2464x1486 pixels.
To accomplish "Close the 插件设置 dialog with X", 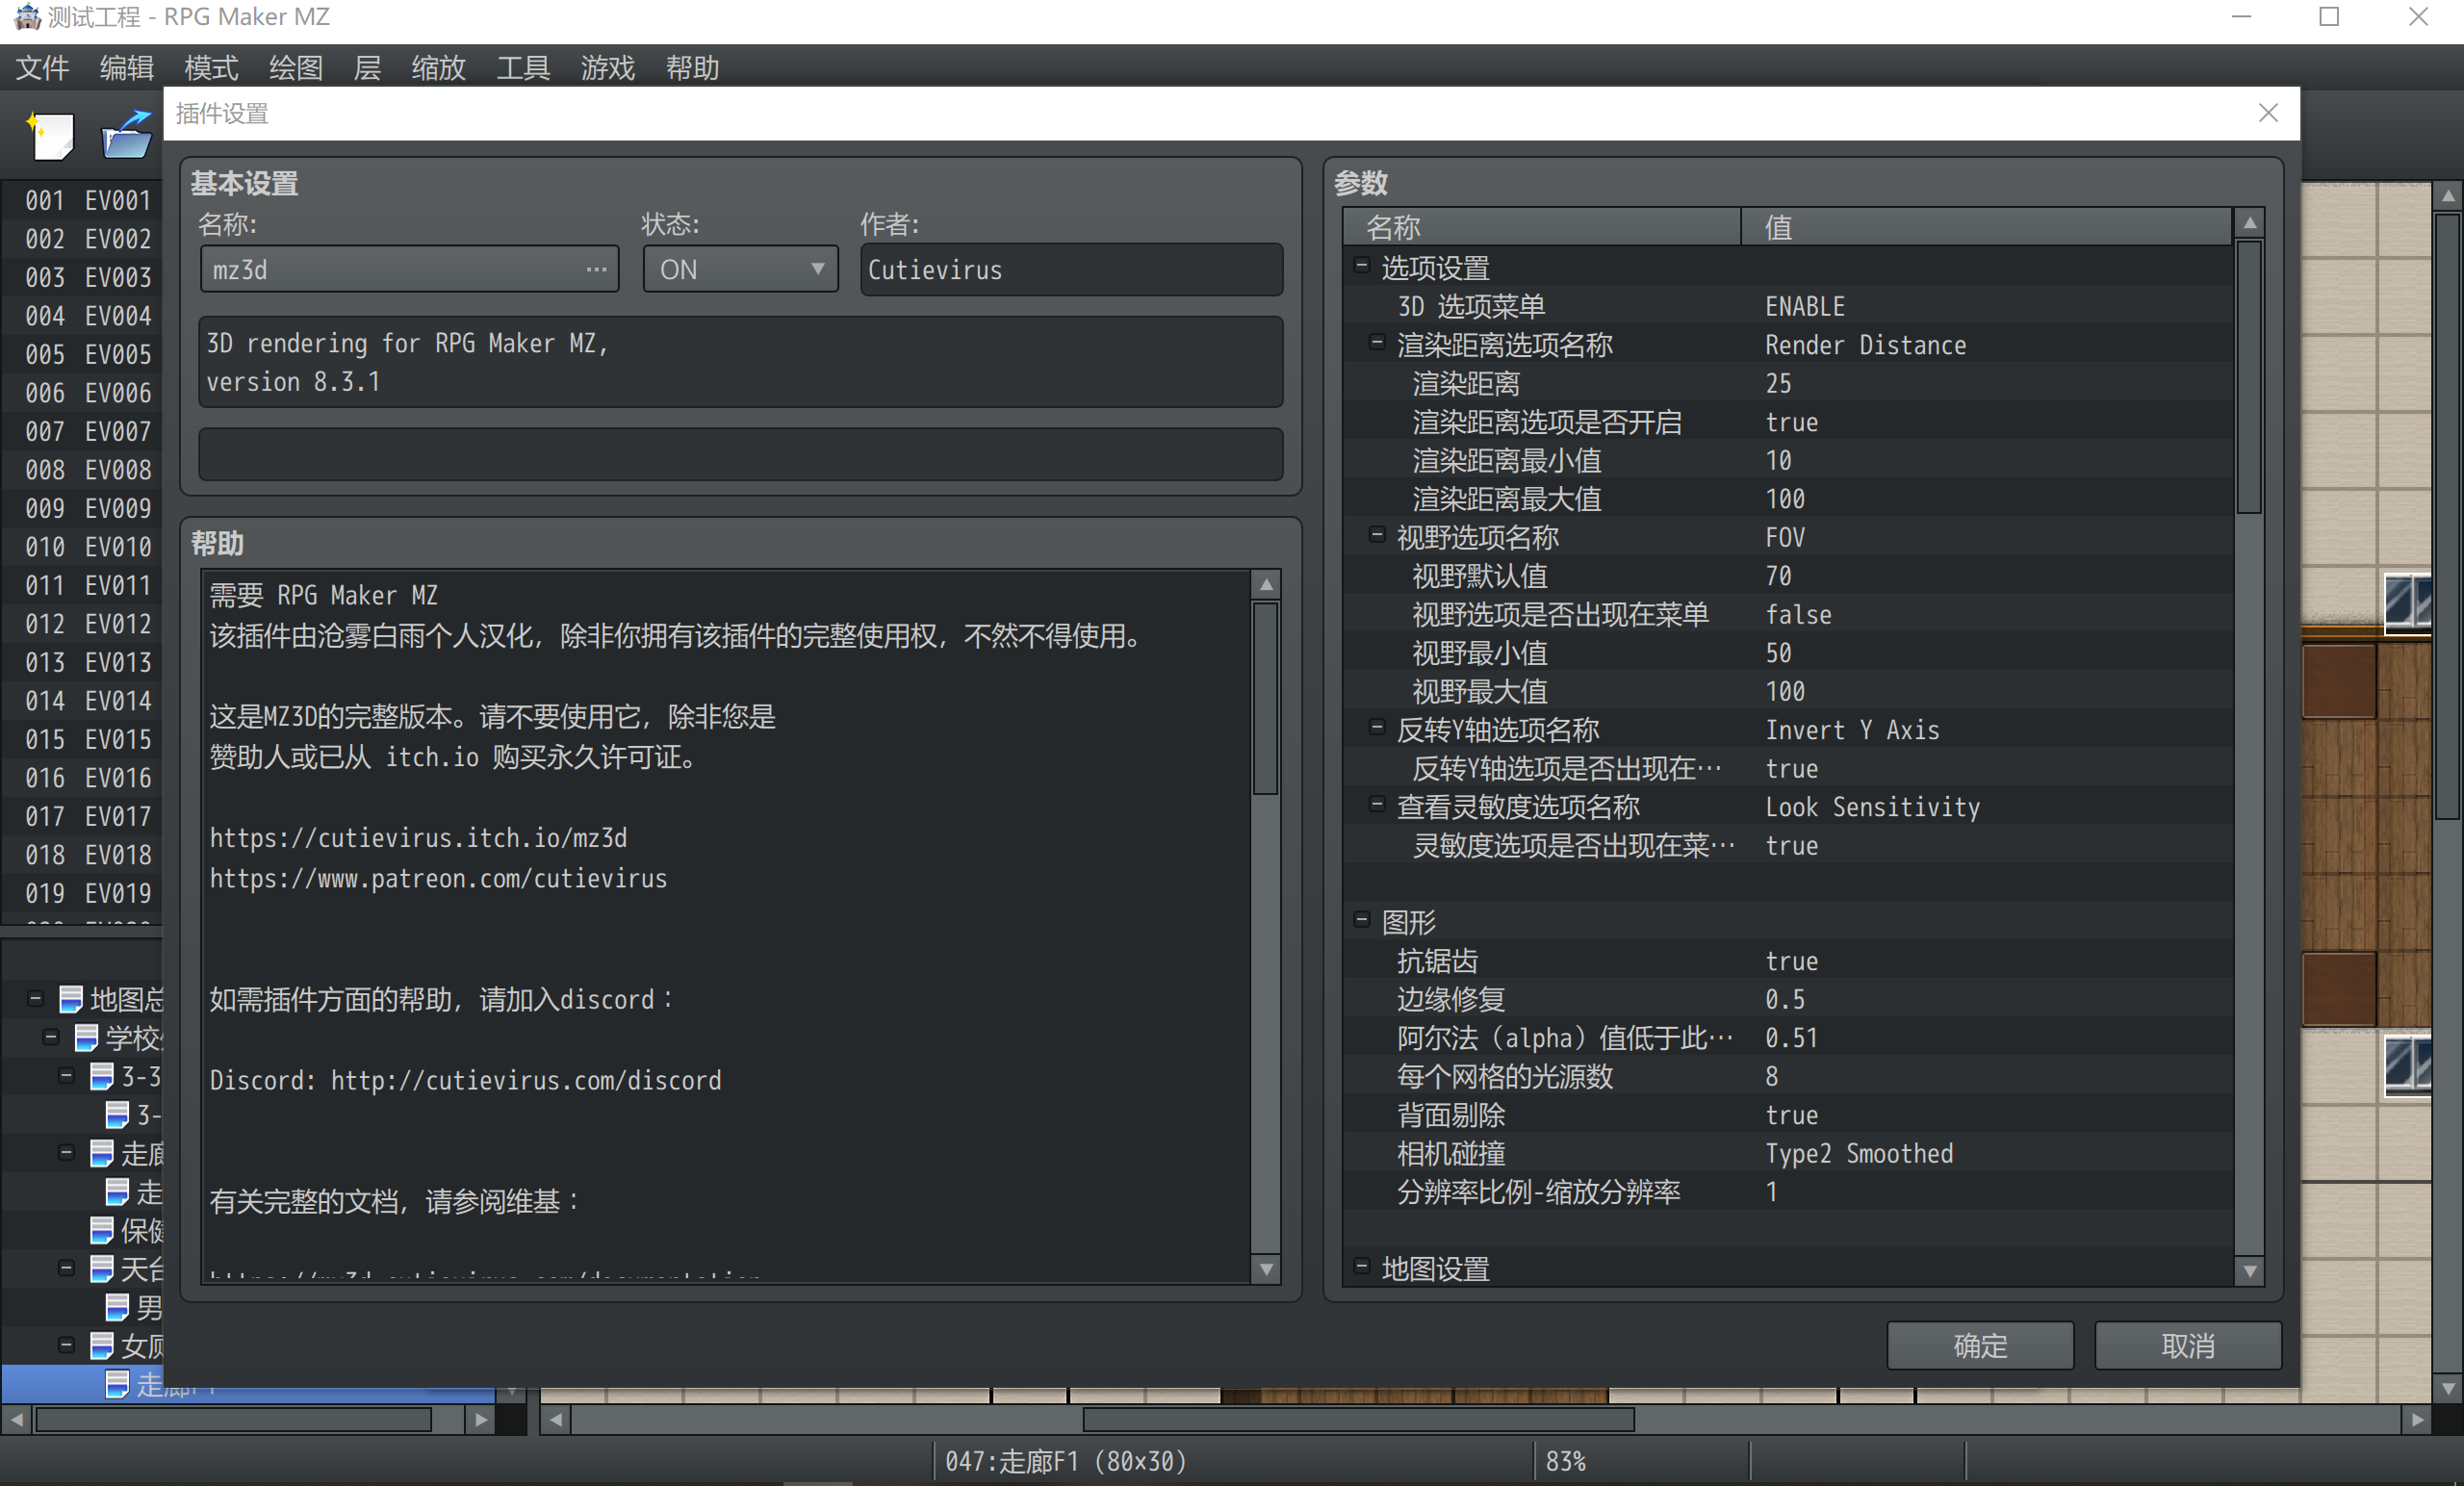I will (2268, 113).
